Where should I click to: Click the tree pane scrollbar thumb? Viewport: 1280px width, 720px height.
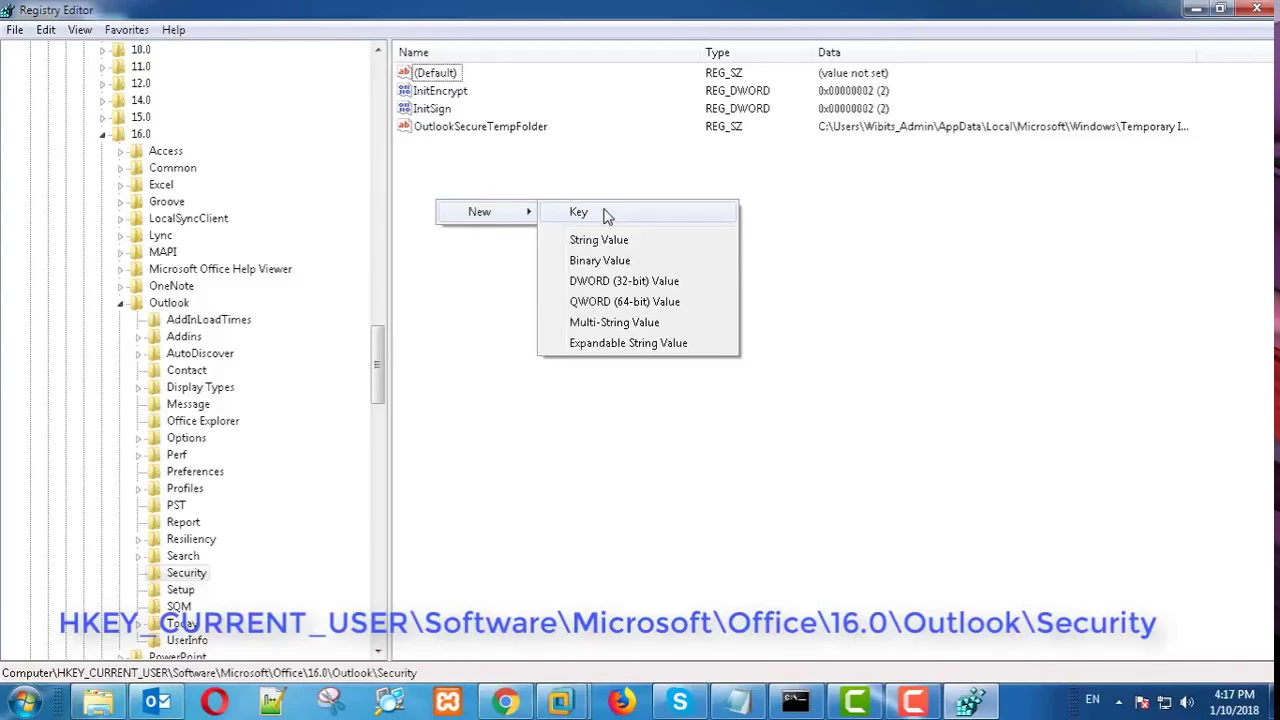(x=377, y=364)
